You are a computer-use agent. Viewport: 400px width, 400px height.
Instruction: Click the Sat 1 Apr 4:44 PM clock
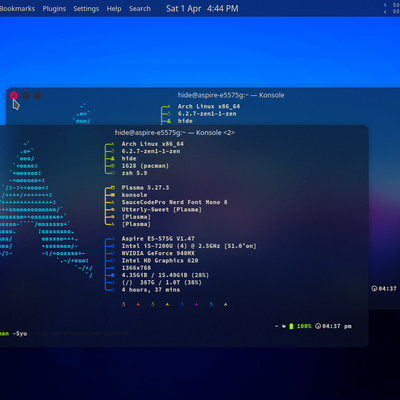tap(202, 9)
